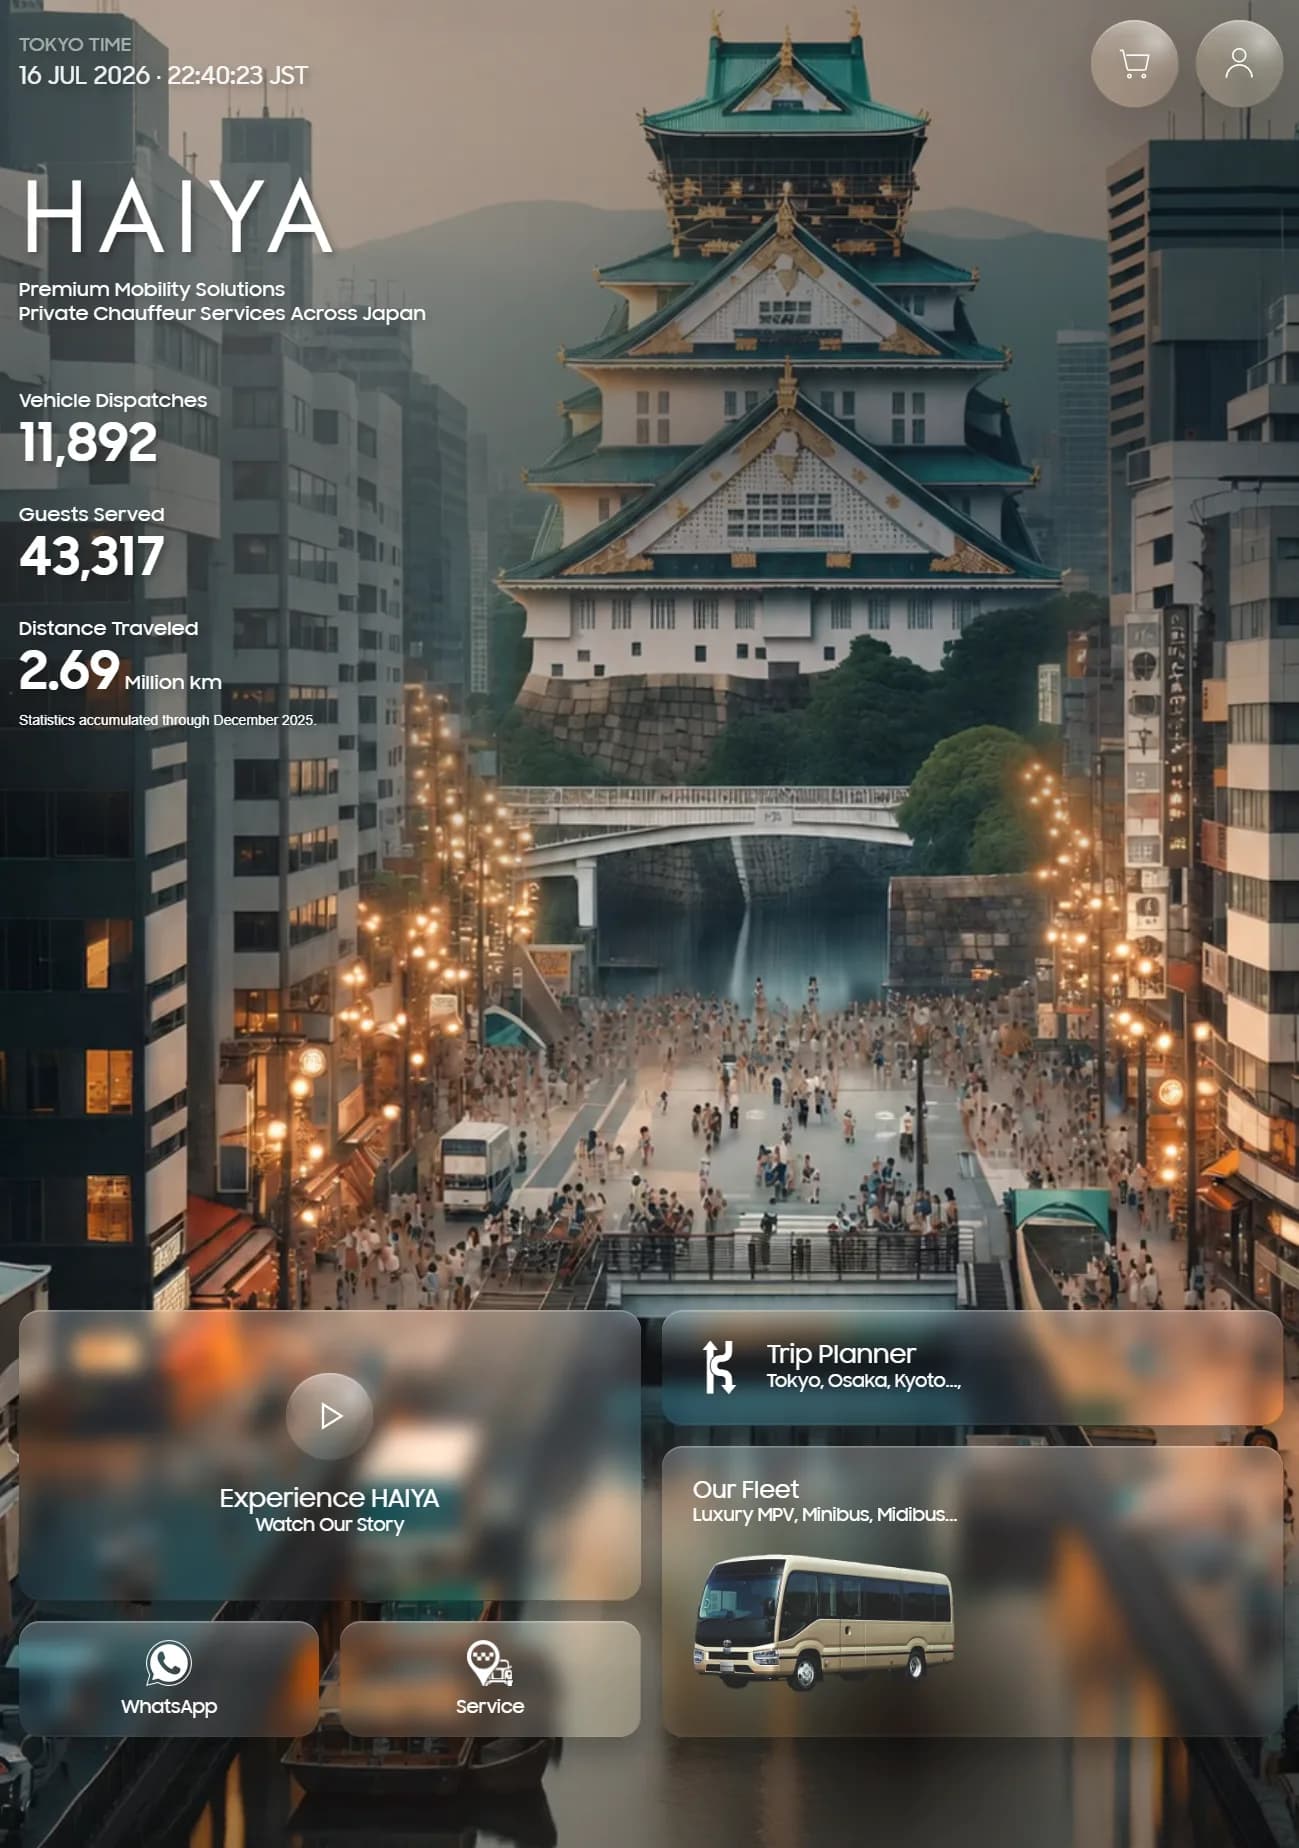Click "Tokyo, Osaka, Kyoto..." subtitle
The height and width of the screenshot is (1848, 1299).
click(864, 1380)
